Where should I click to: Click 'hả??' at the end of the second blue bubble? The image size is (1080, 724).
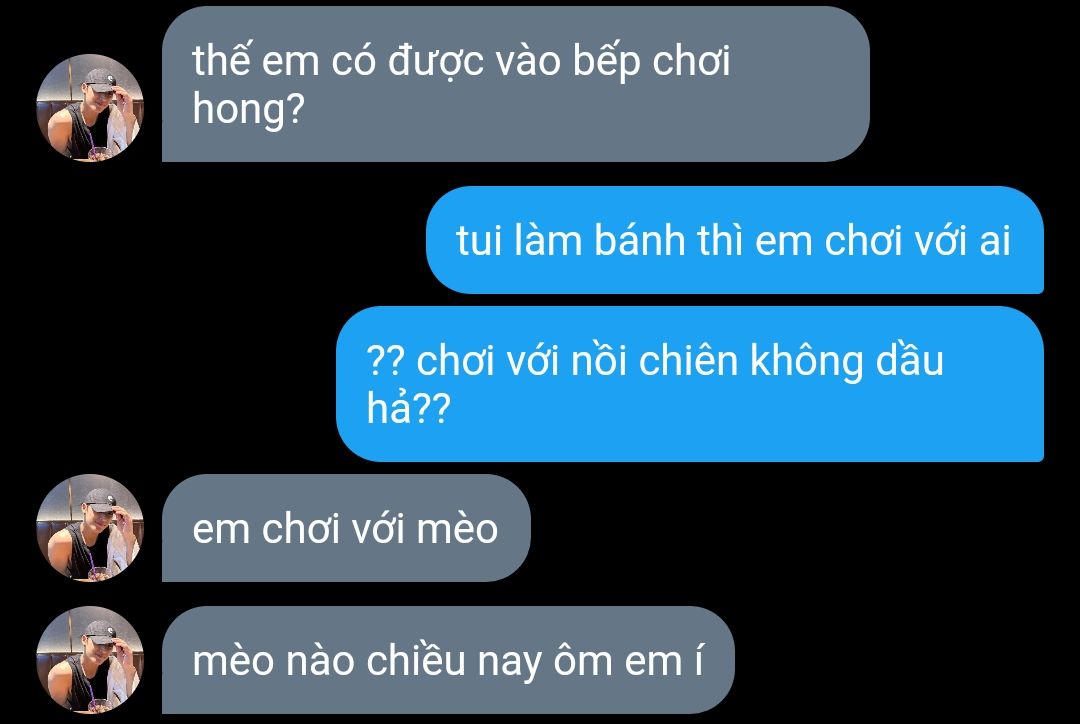(408, 408)
